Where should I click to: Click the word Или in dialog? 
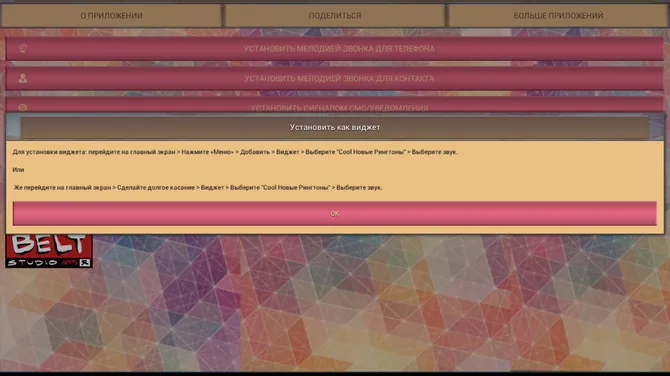tap(18, 170)
